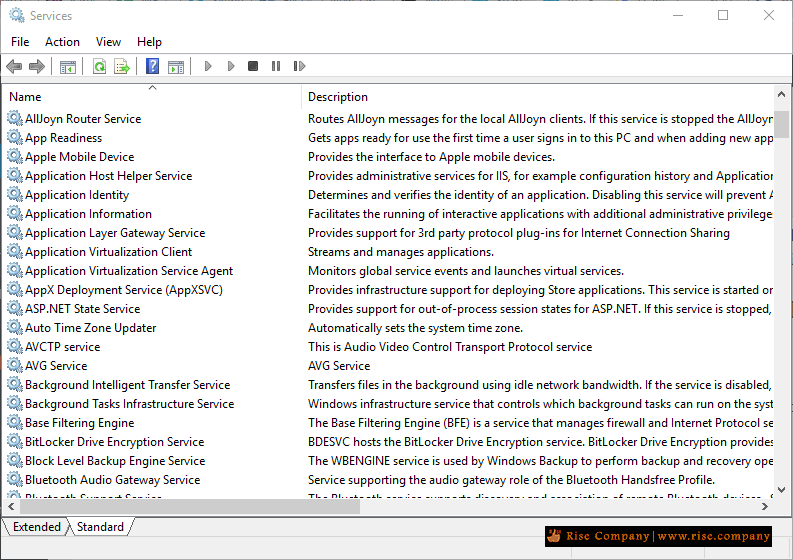Image resolution: width=793 pixels, height=560 pixels.
Task: Click the horizontal scrollbar thumb
Action: [190, 506]
